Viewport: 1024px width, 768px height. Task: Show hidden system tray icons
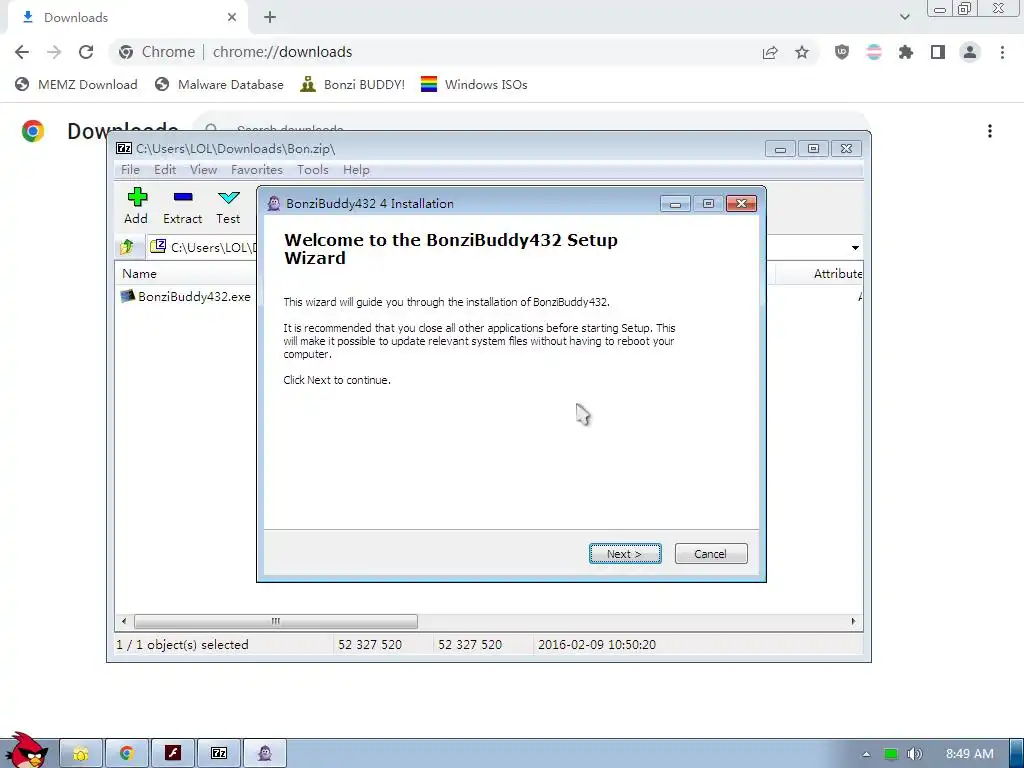coord(866,754)
